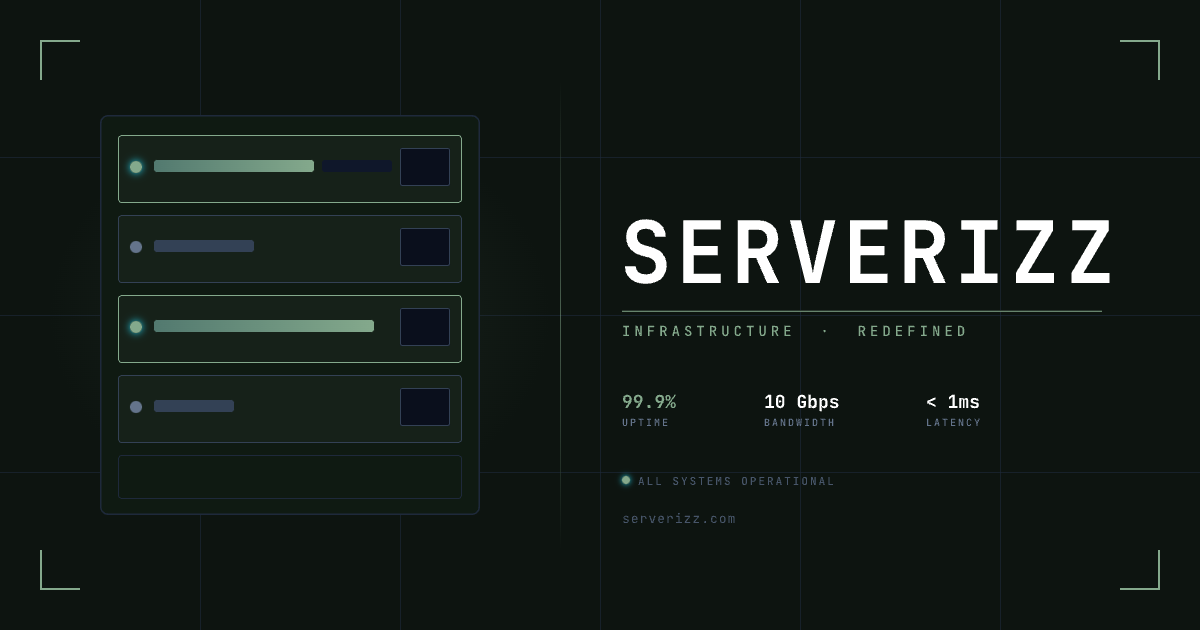Click the green ALL SYSTEMS OPERATIONAL indicator dot
Screen dimensions: 1200x630
626,480
